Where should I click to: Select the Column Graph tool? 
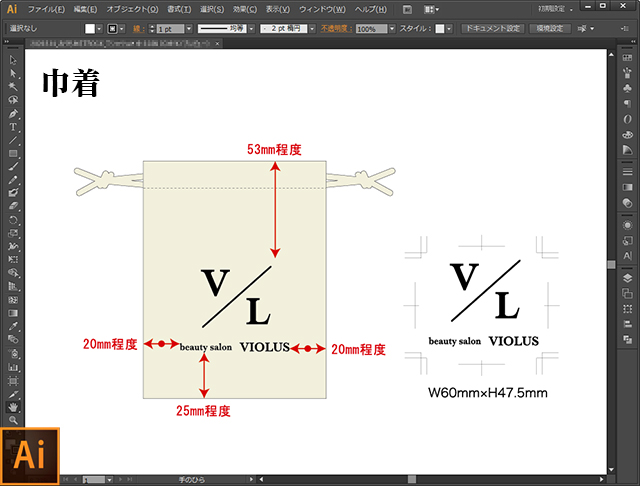click(x=13, y=367)
